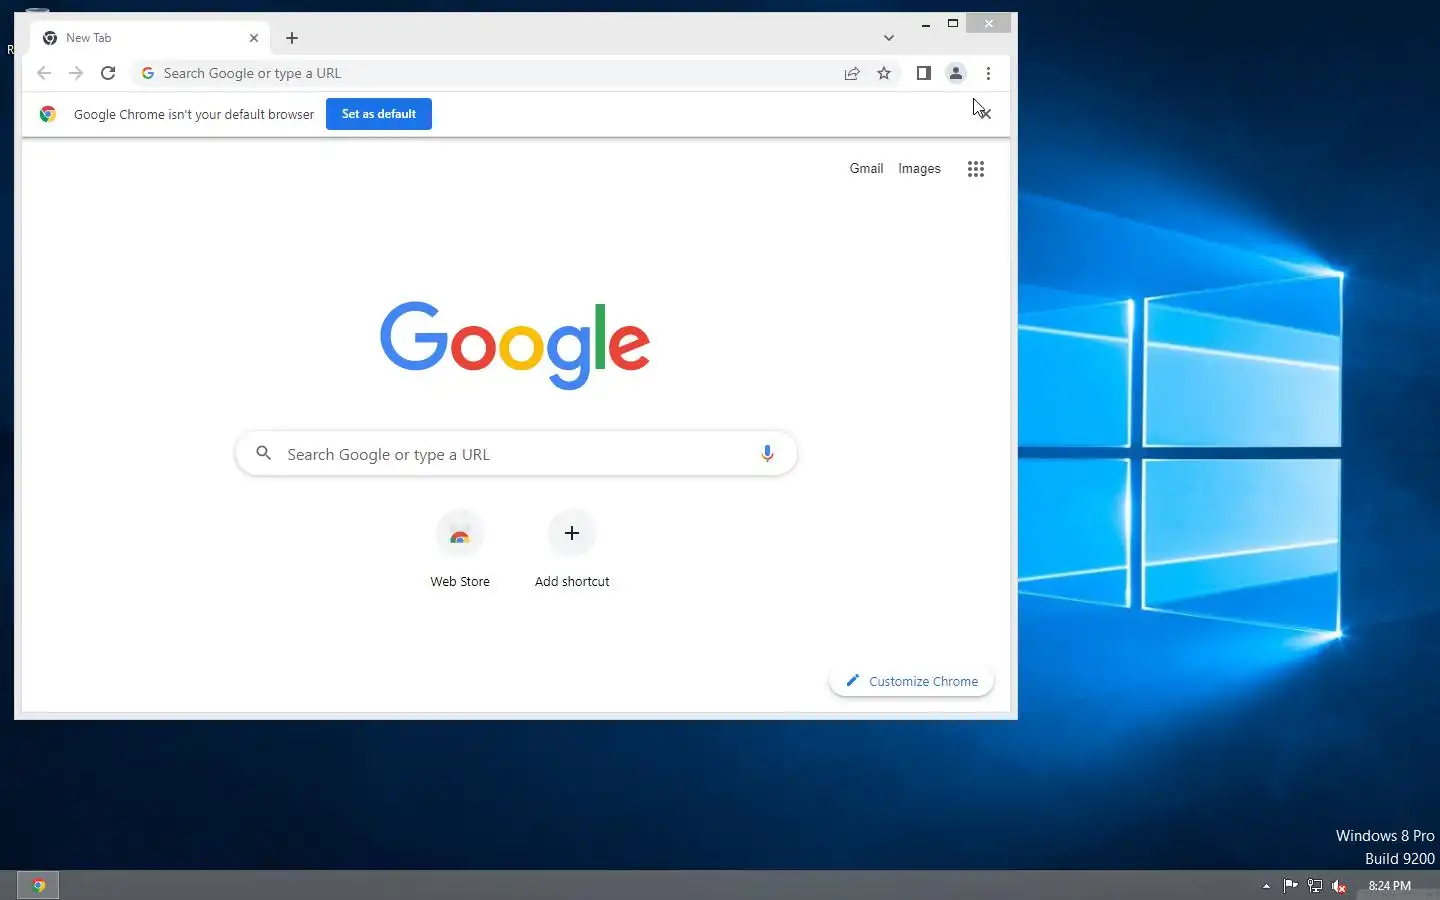Open Action Center flag tray icon

(x=1290, y=885)
